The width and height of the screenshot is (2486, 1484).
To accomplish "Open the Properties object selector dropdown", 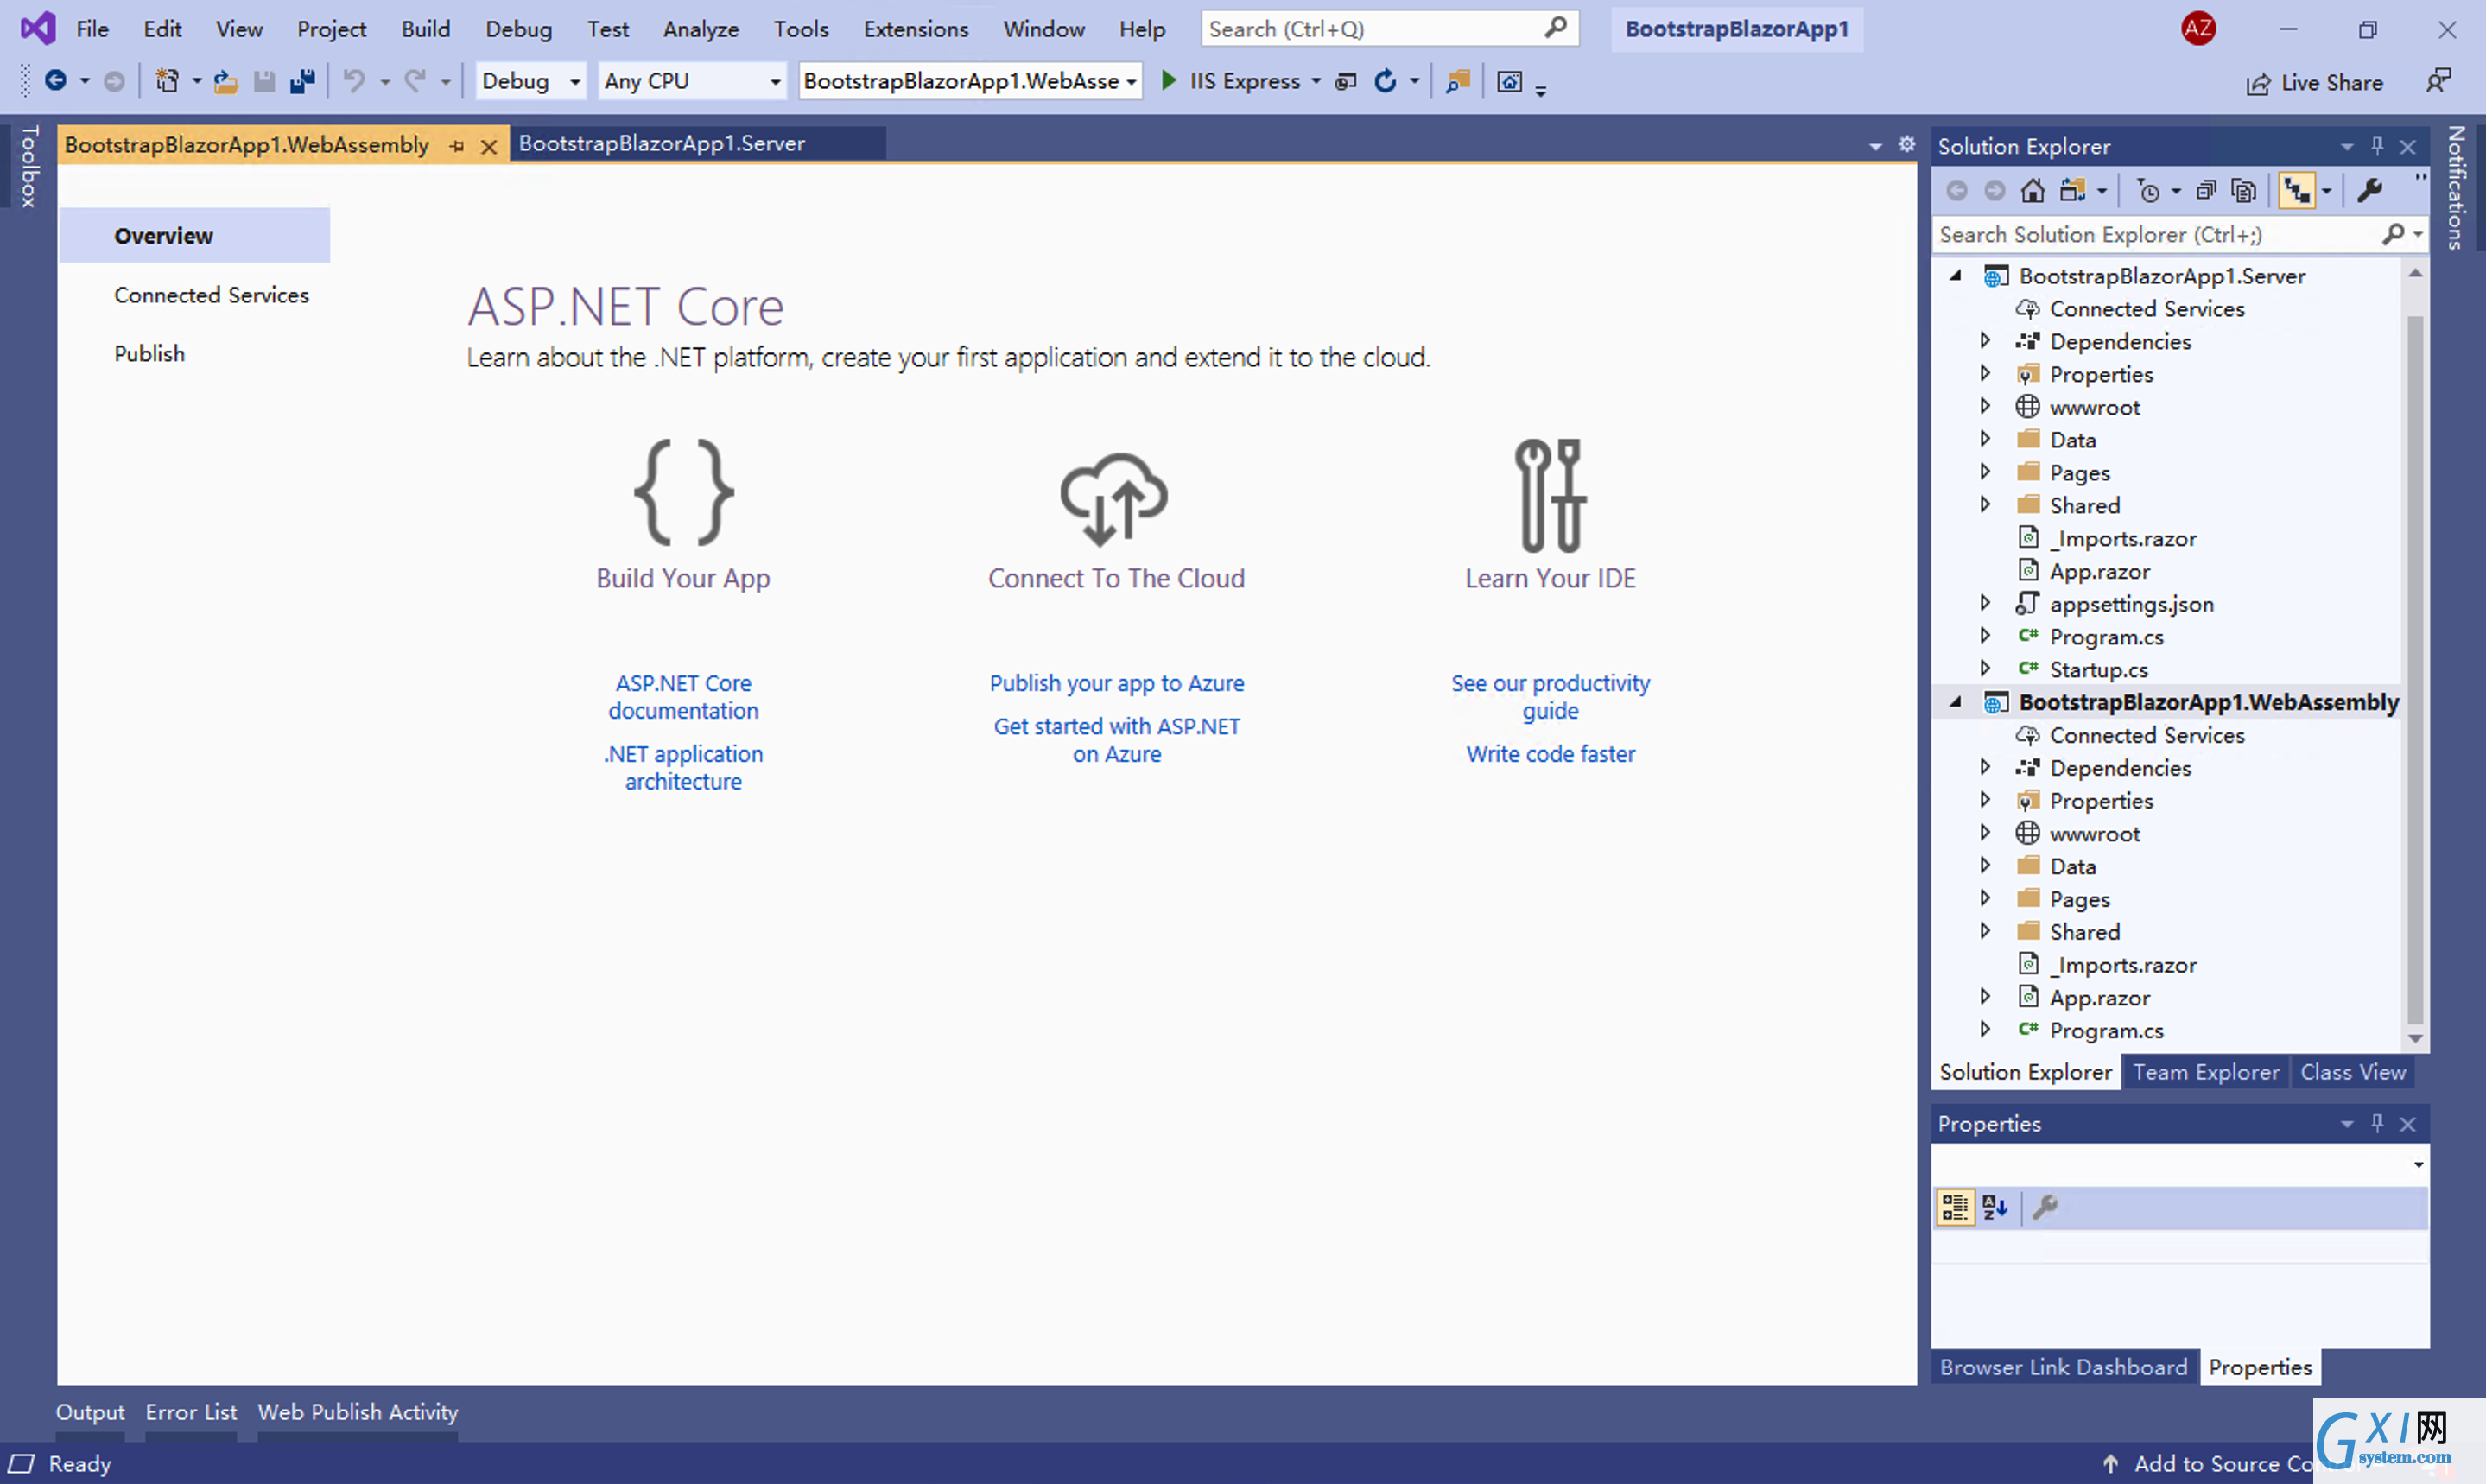I will pos(2417,1165).
